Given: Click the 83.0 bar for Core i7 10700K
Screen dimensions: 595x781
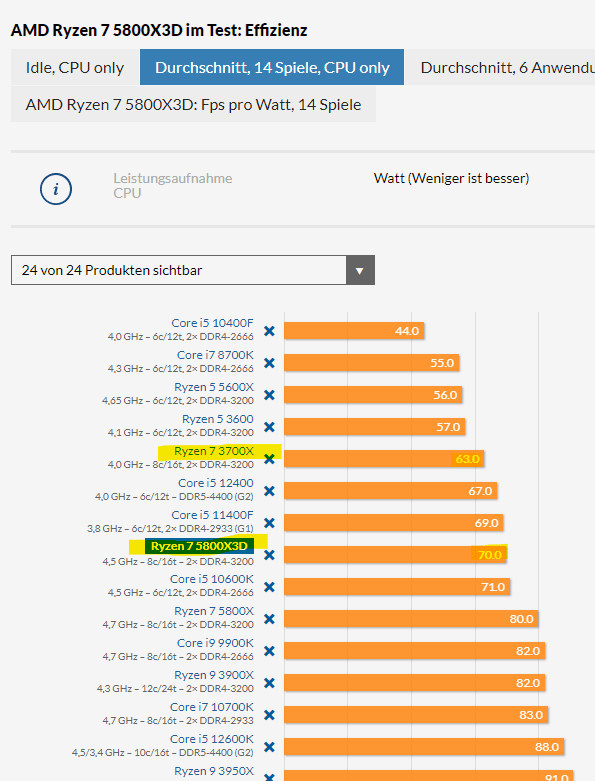Looking at the screenshot, I should pyautogui.click(x=416, y=715).
